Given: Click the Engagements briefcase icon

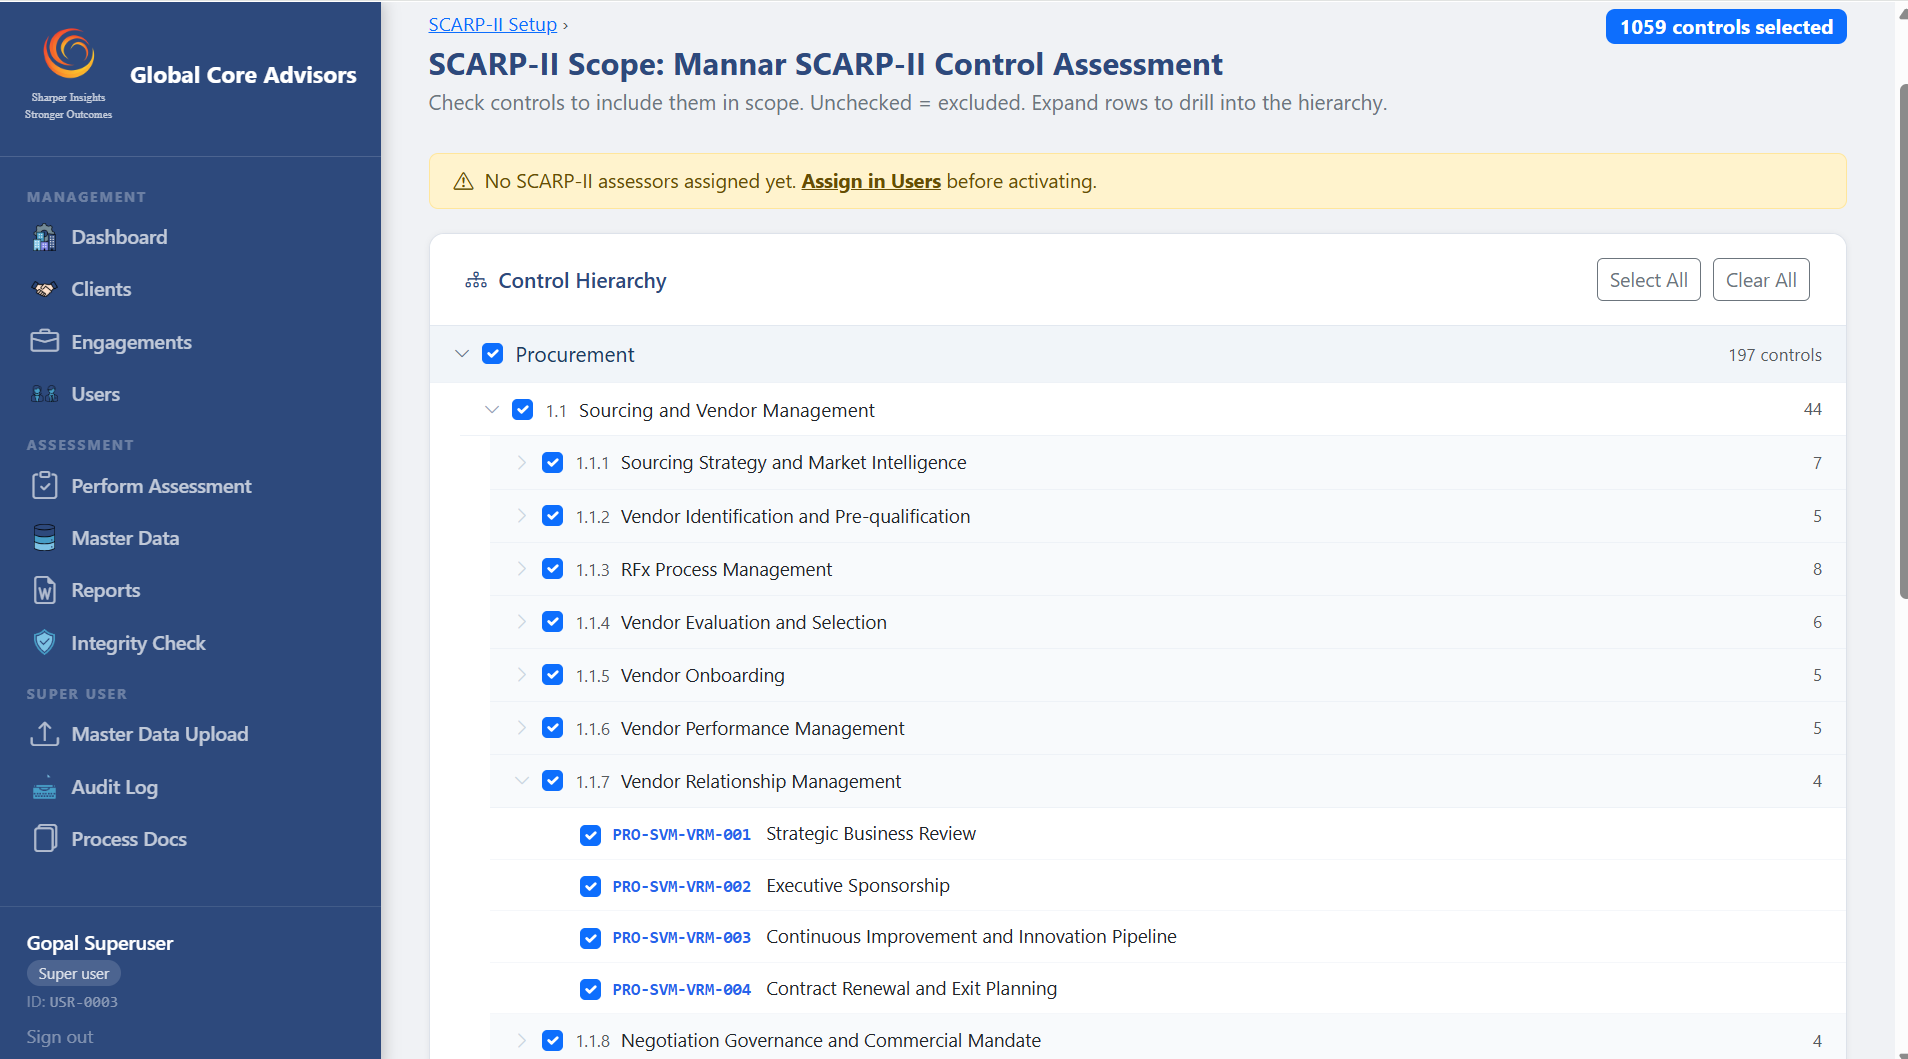Looking at the screenshot, I should [44, 342].
